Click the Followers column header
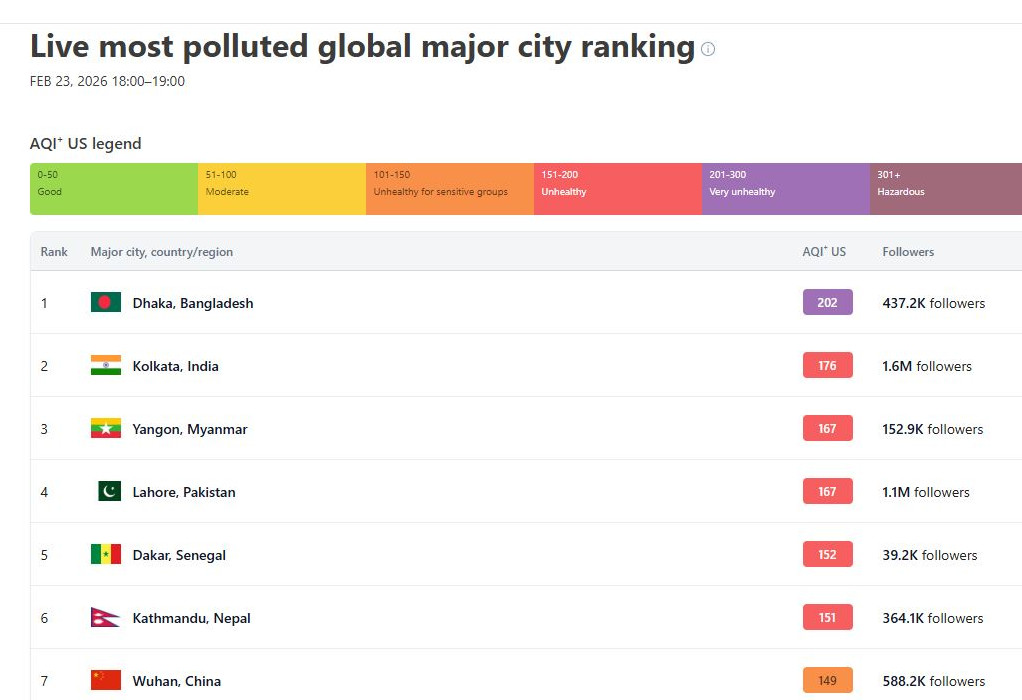 pyautogui.click(x=908, y=252)
